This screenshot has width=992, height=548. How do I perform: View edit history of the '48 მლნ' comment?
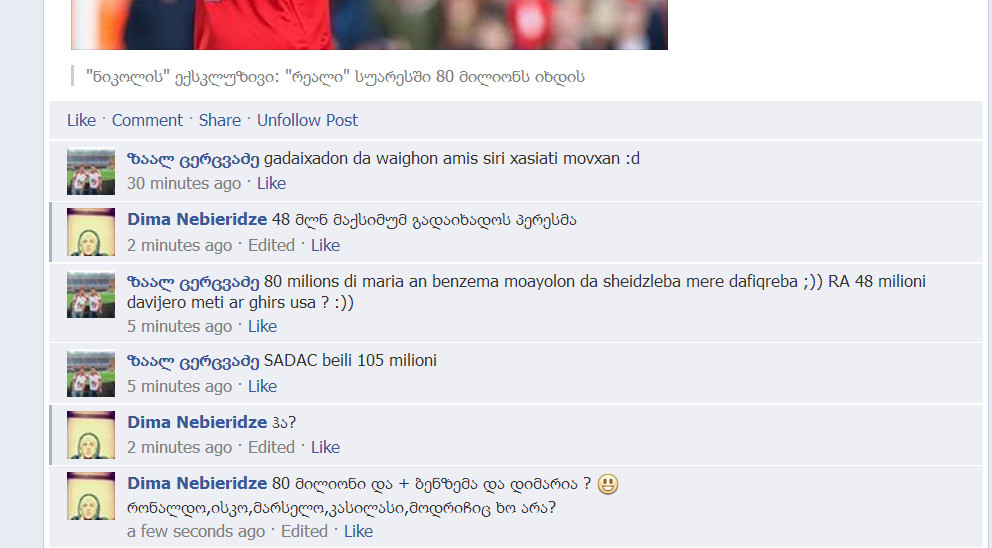(271, 246)
